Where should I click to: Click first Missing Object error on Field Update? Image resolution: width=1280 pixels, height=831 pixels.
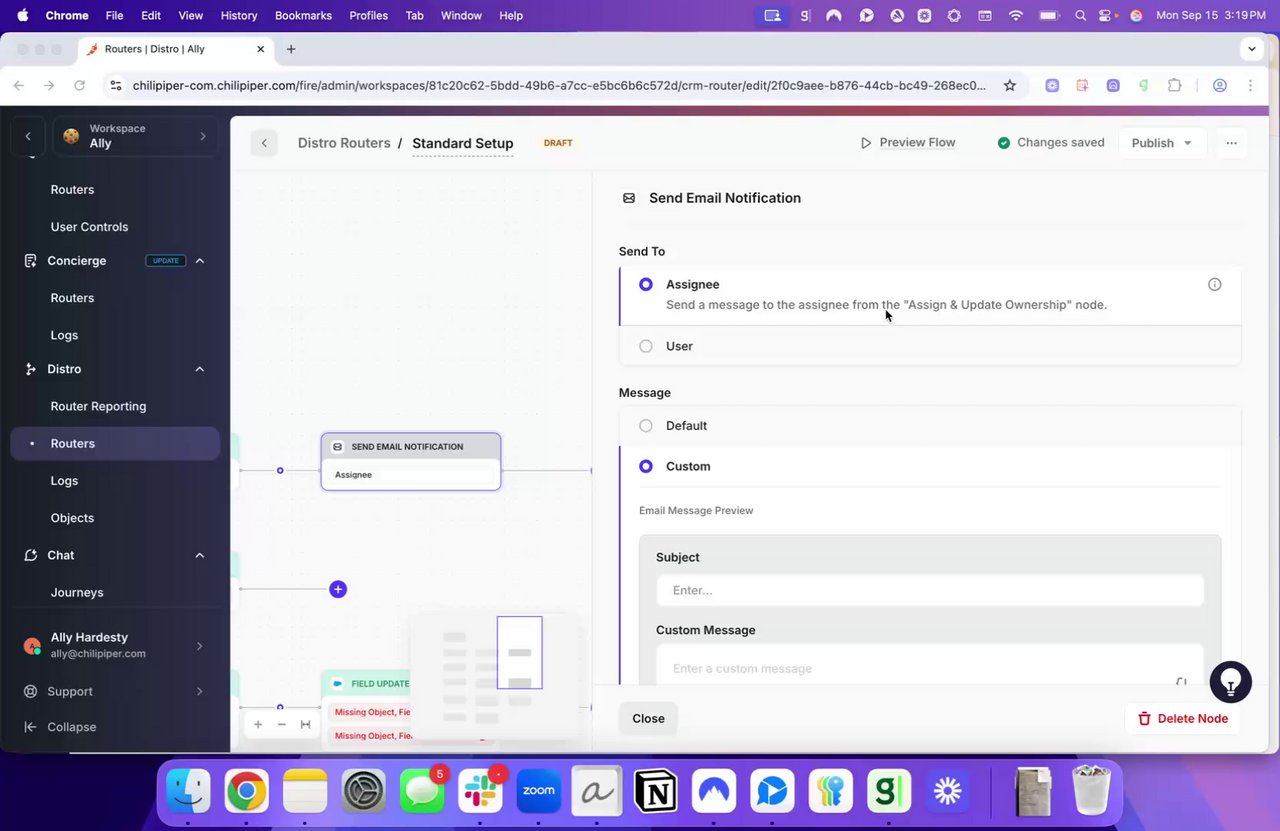(x=371, y=712)
